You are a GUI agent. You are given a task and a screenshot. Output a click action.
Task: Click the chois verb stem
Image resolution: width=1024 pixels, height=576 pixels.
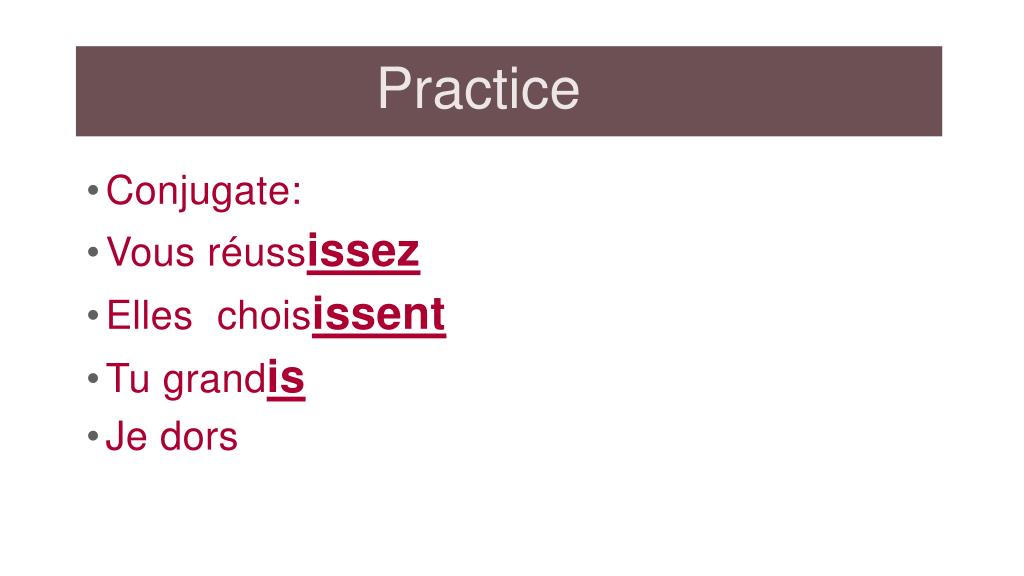point(264,315)
